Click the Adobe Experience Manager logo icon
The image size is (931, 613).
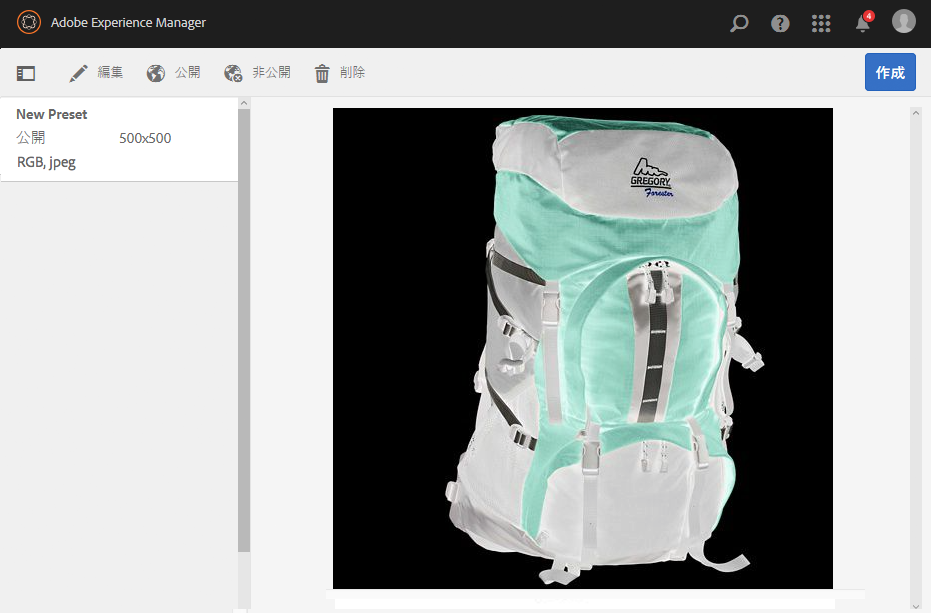pyautogui.click(x=28, y=23)
